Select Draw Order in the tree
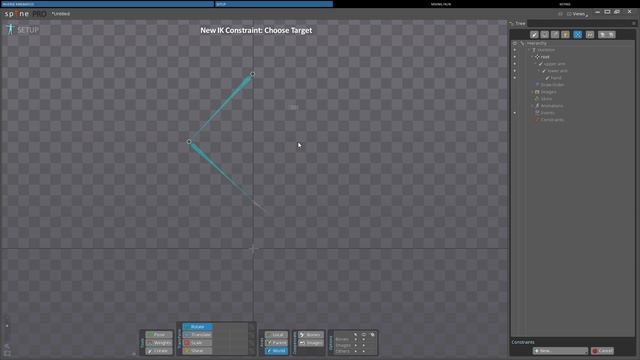The width and height of the screenshot is (640, 360). click(552, 84)
